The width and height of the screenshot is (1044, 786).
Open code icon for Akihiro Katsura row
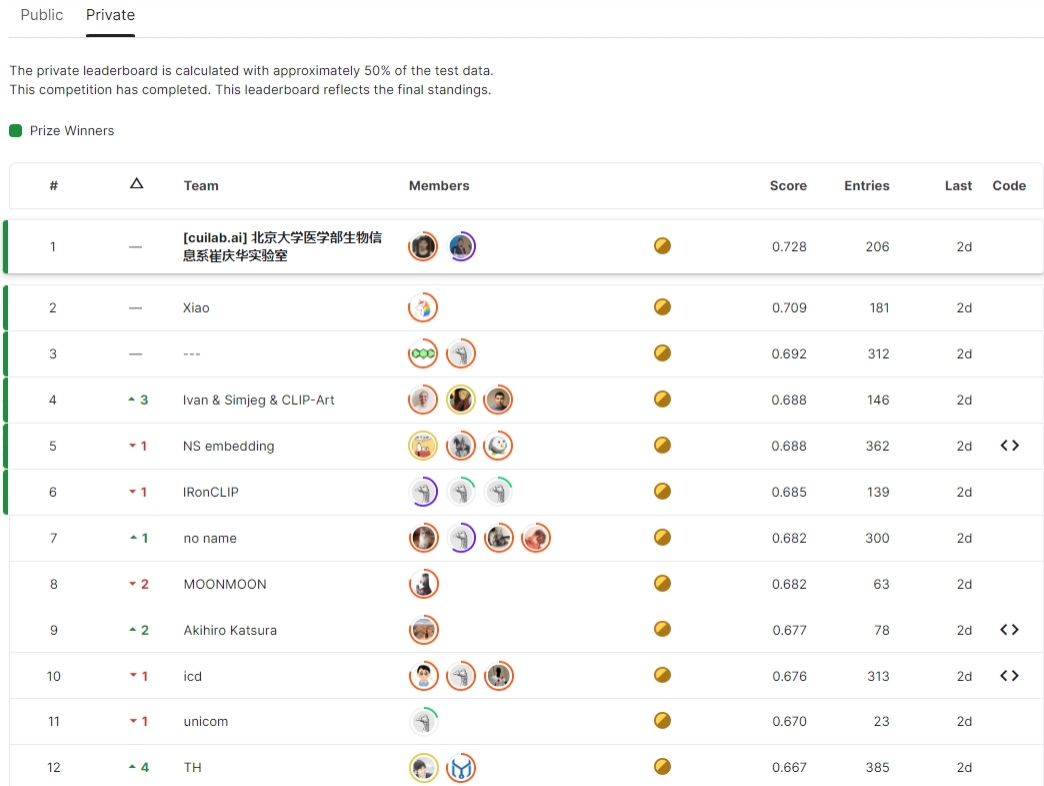(x=1009, y=630)
